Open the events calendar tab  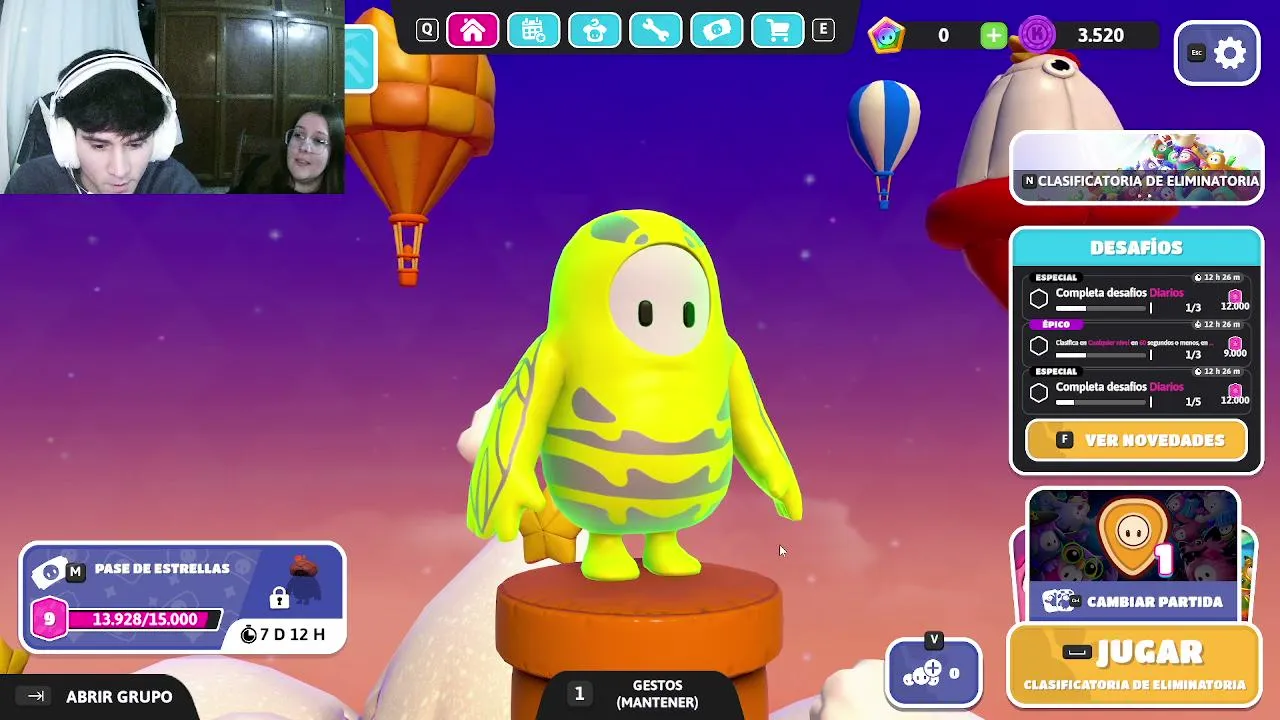click(534, 31)
